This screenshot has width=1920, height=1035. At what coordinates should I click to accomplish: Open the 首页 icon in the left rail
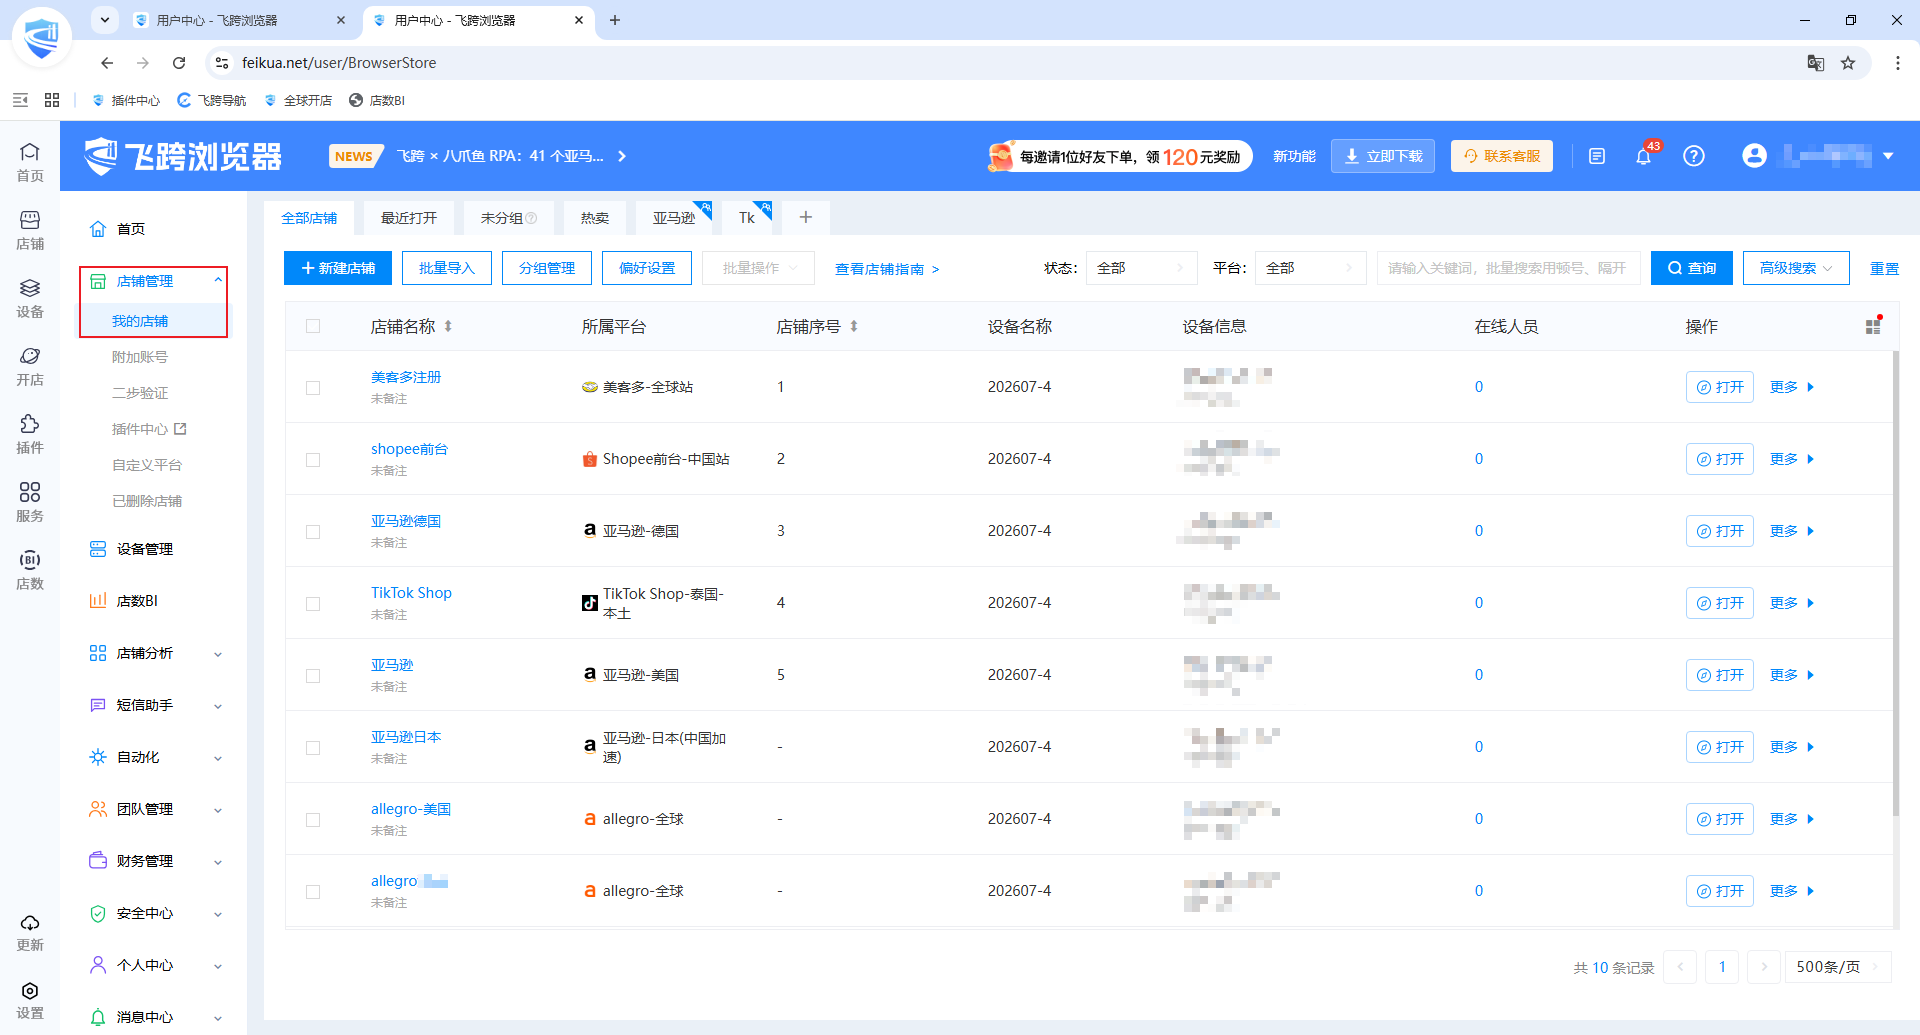(30, 162)
